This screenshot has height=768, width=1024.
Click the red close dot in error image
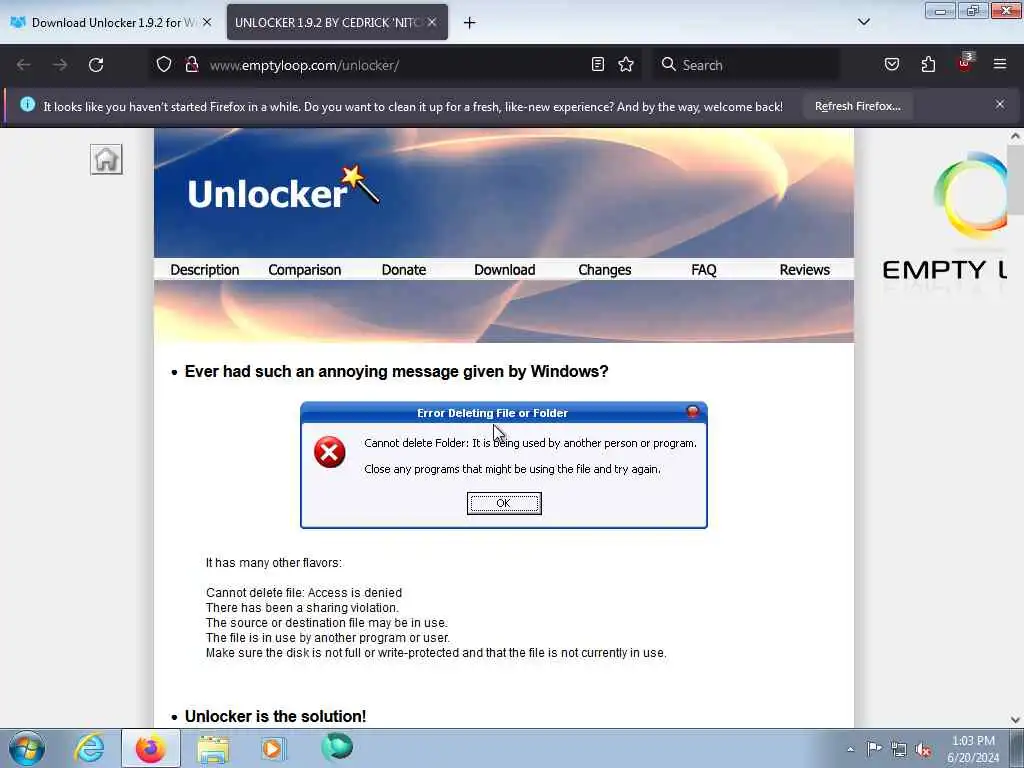(x=693, y=411)
